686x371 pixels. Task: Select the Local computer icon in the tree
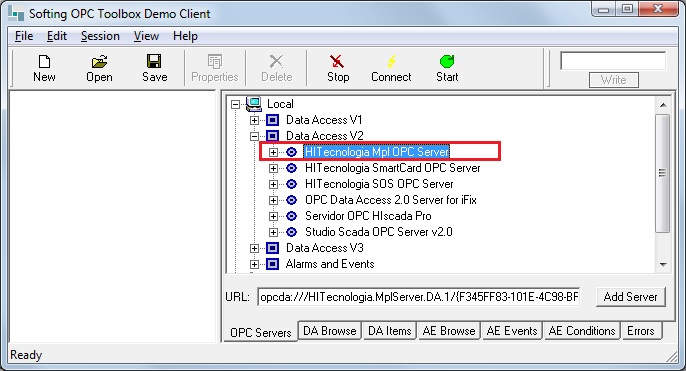tap(254, 104)
